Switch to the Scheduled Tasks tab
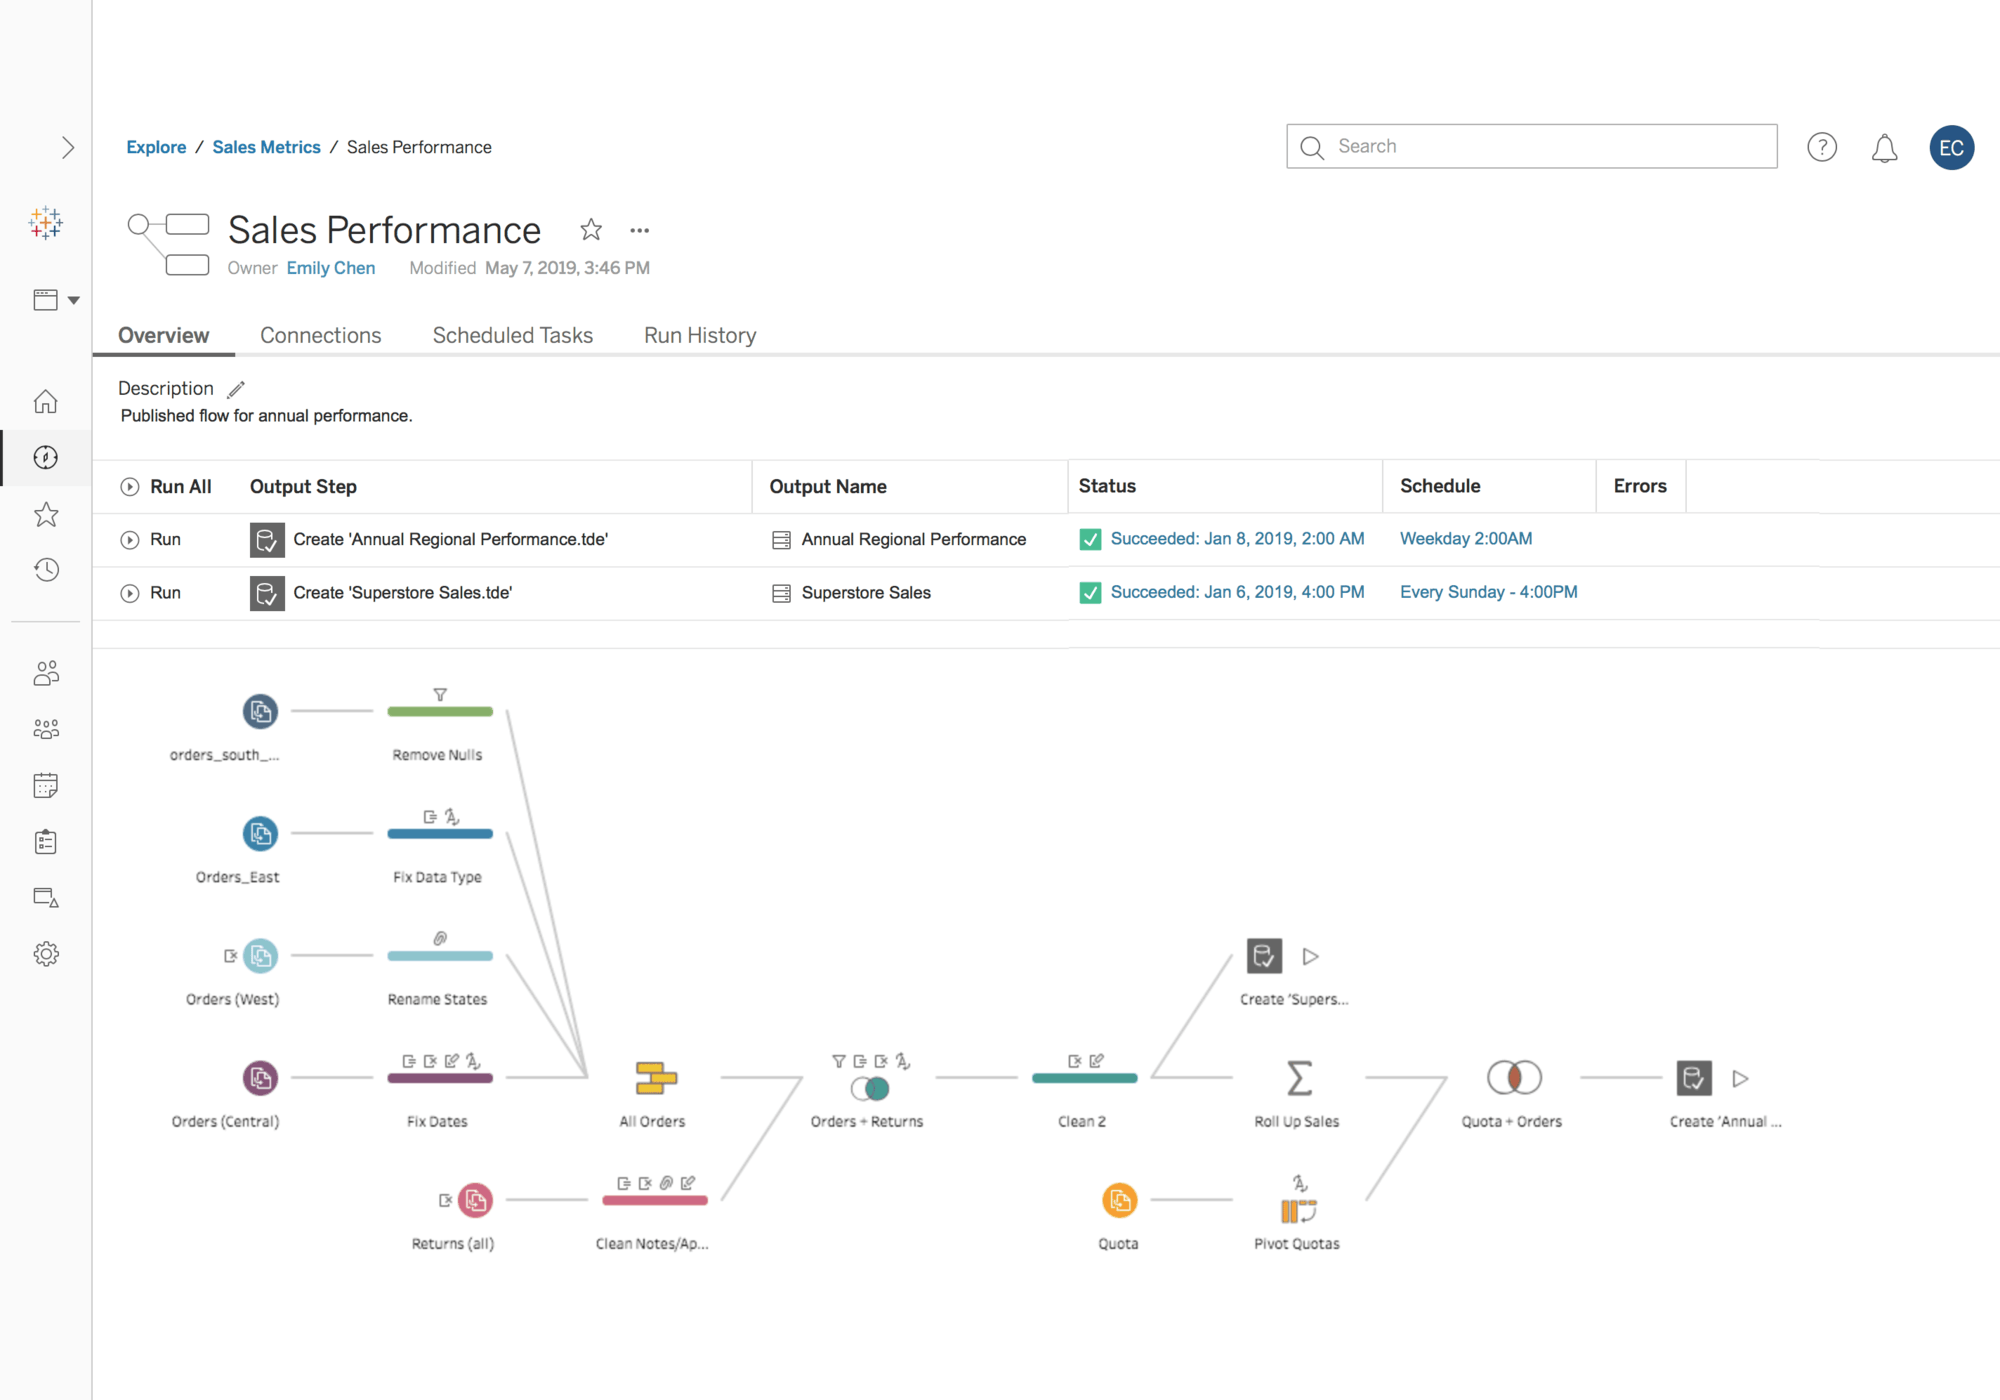Viewport: 2000px width, 1400px height. coord(512,336)
